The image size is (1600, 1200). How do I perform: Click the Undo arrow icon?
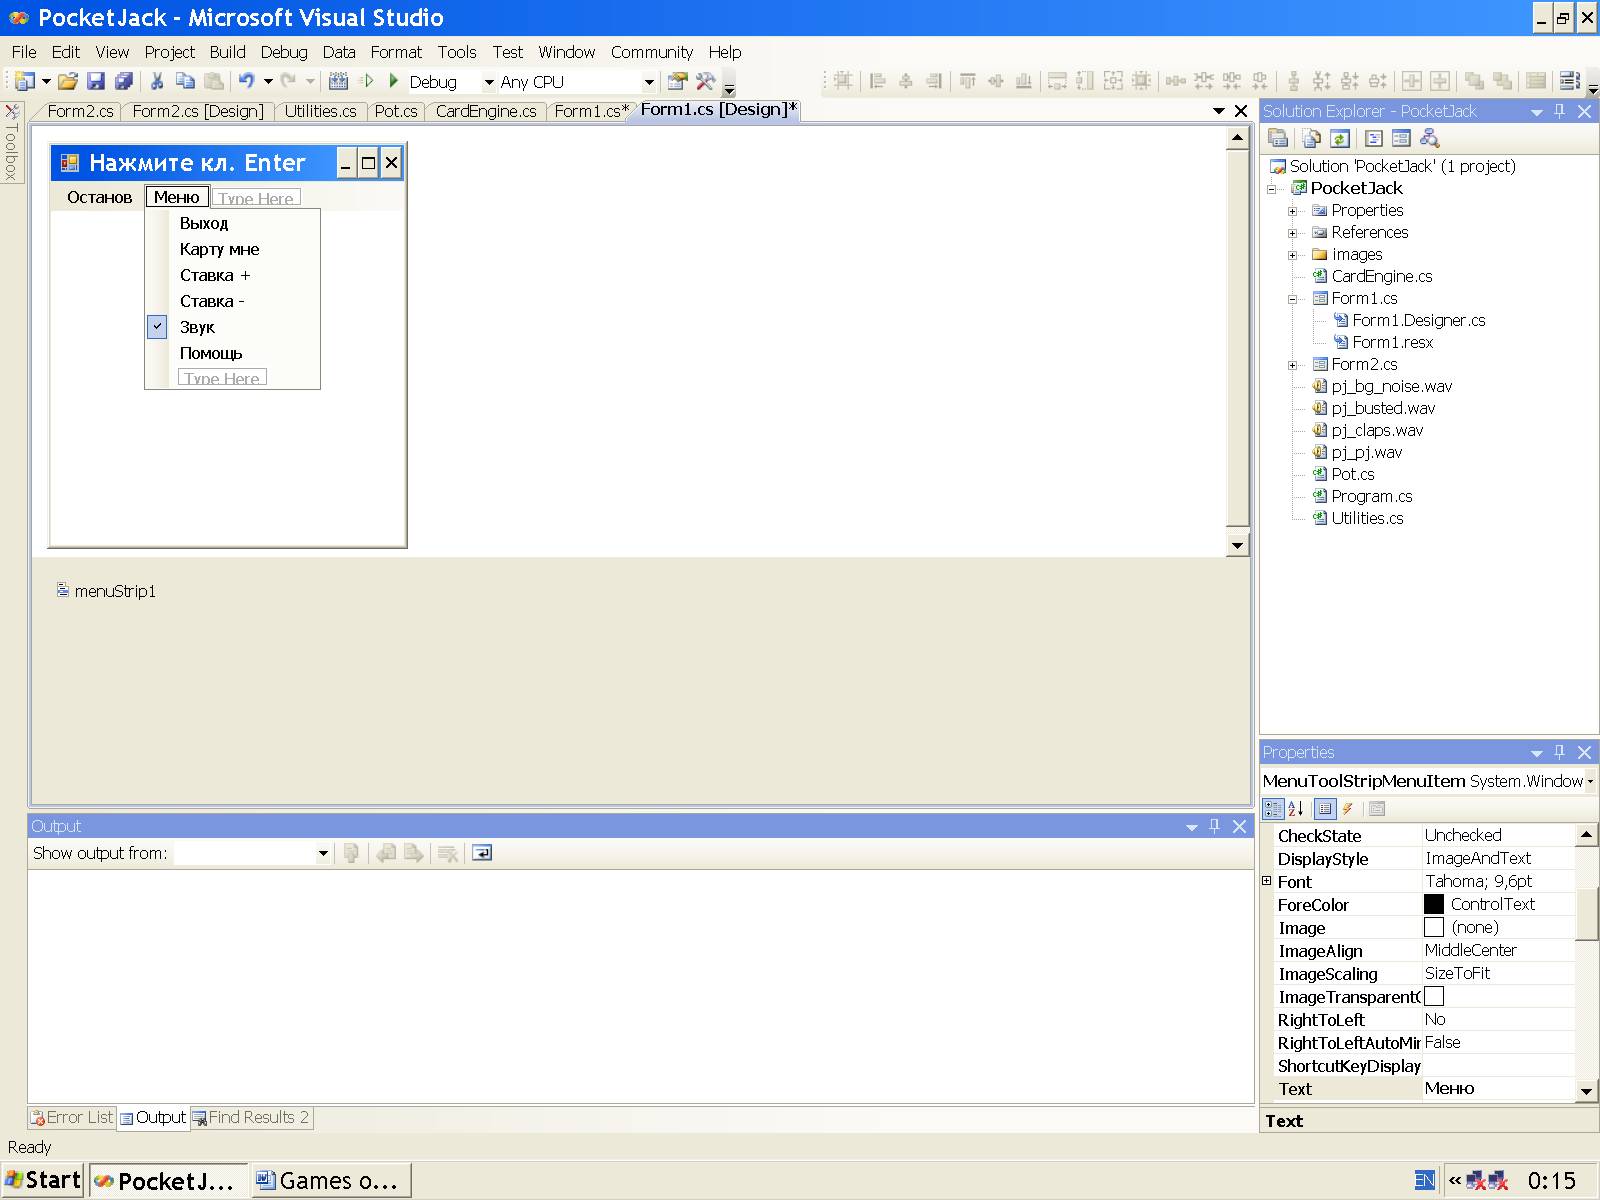(x=246, y=82)
